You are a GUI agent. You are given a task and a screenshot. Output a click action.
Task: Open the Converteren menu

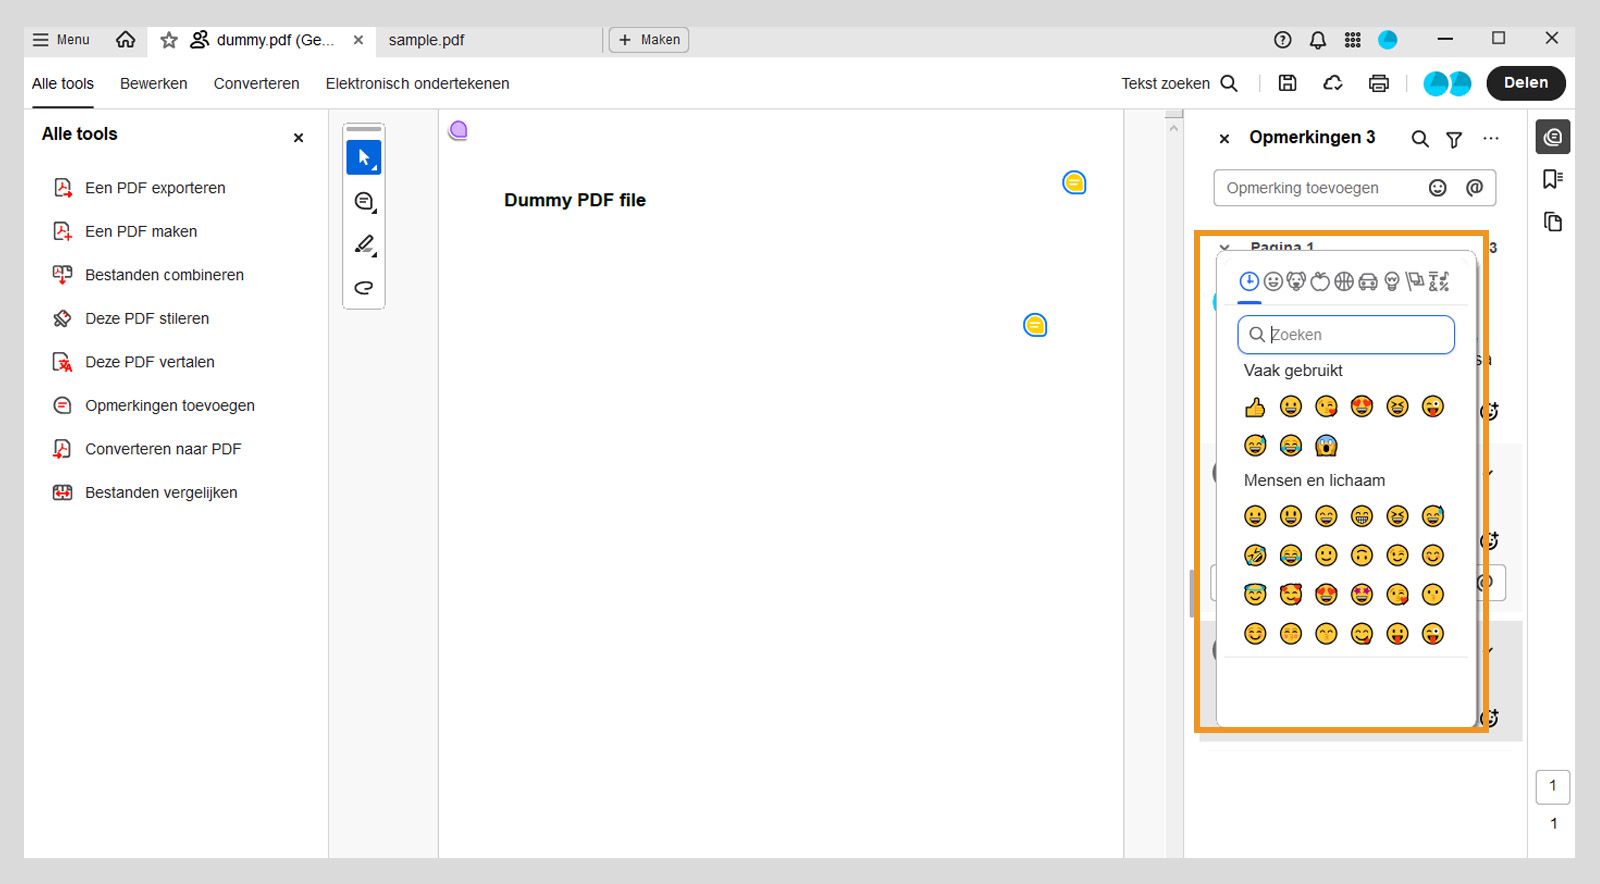[256, 84]
